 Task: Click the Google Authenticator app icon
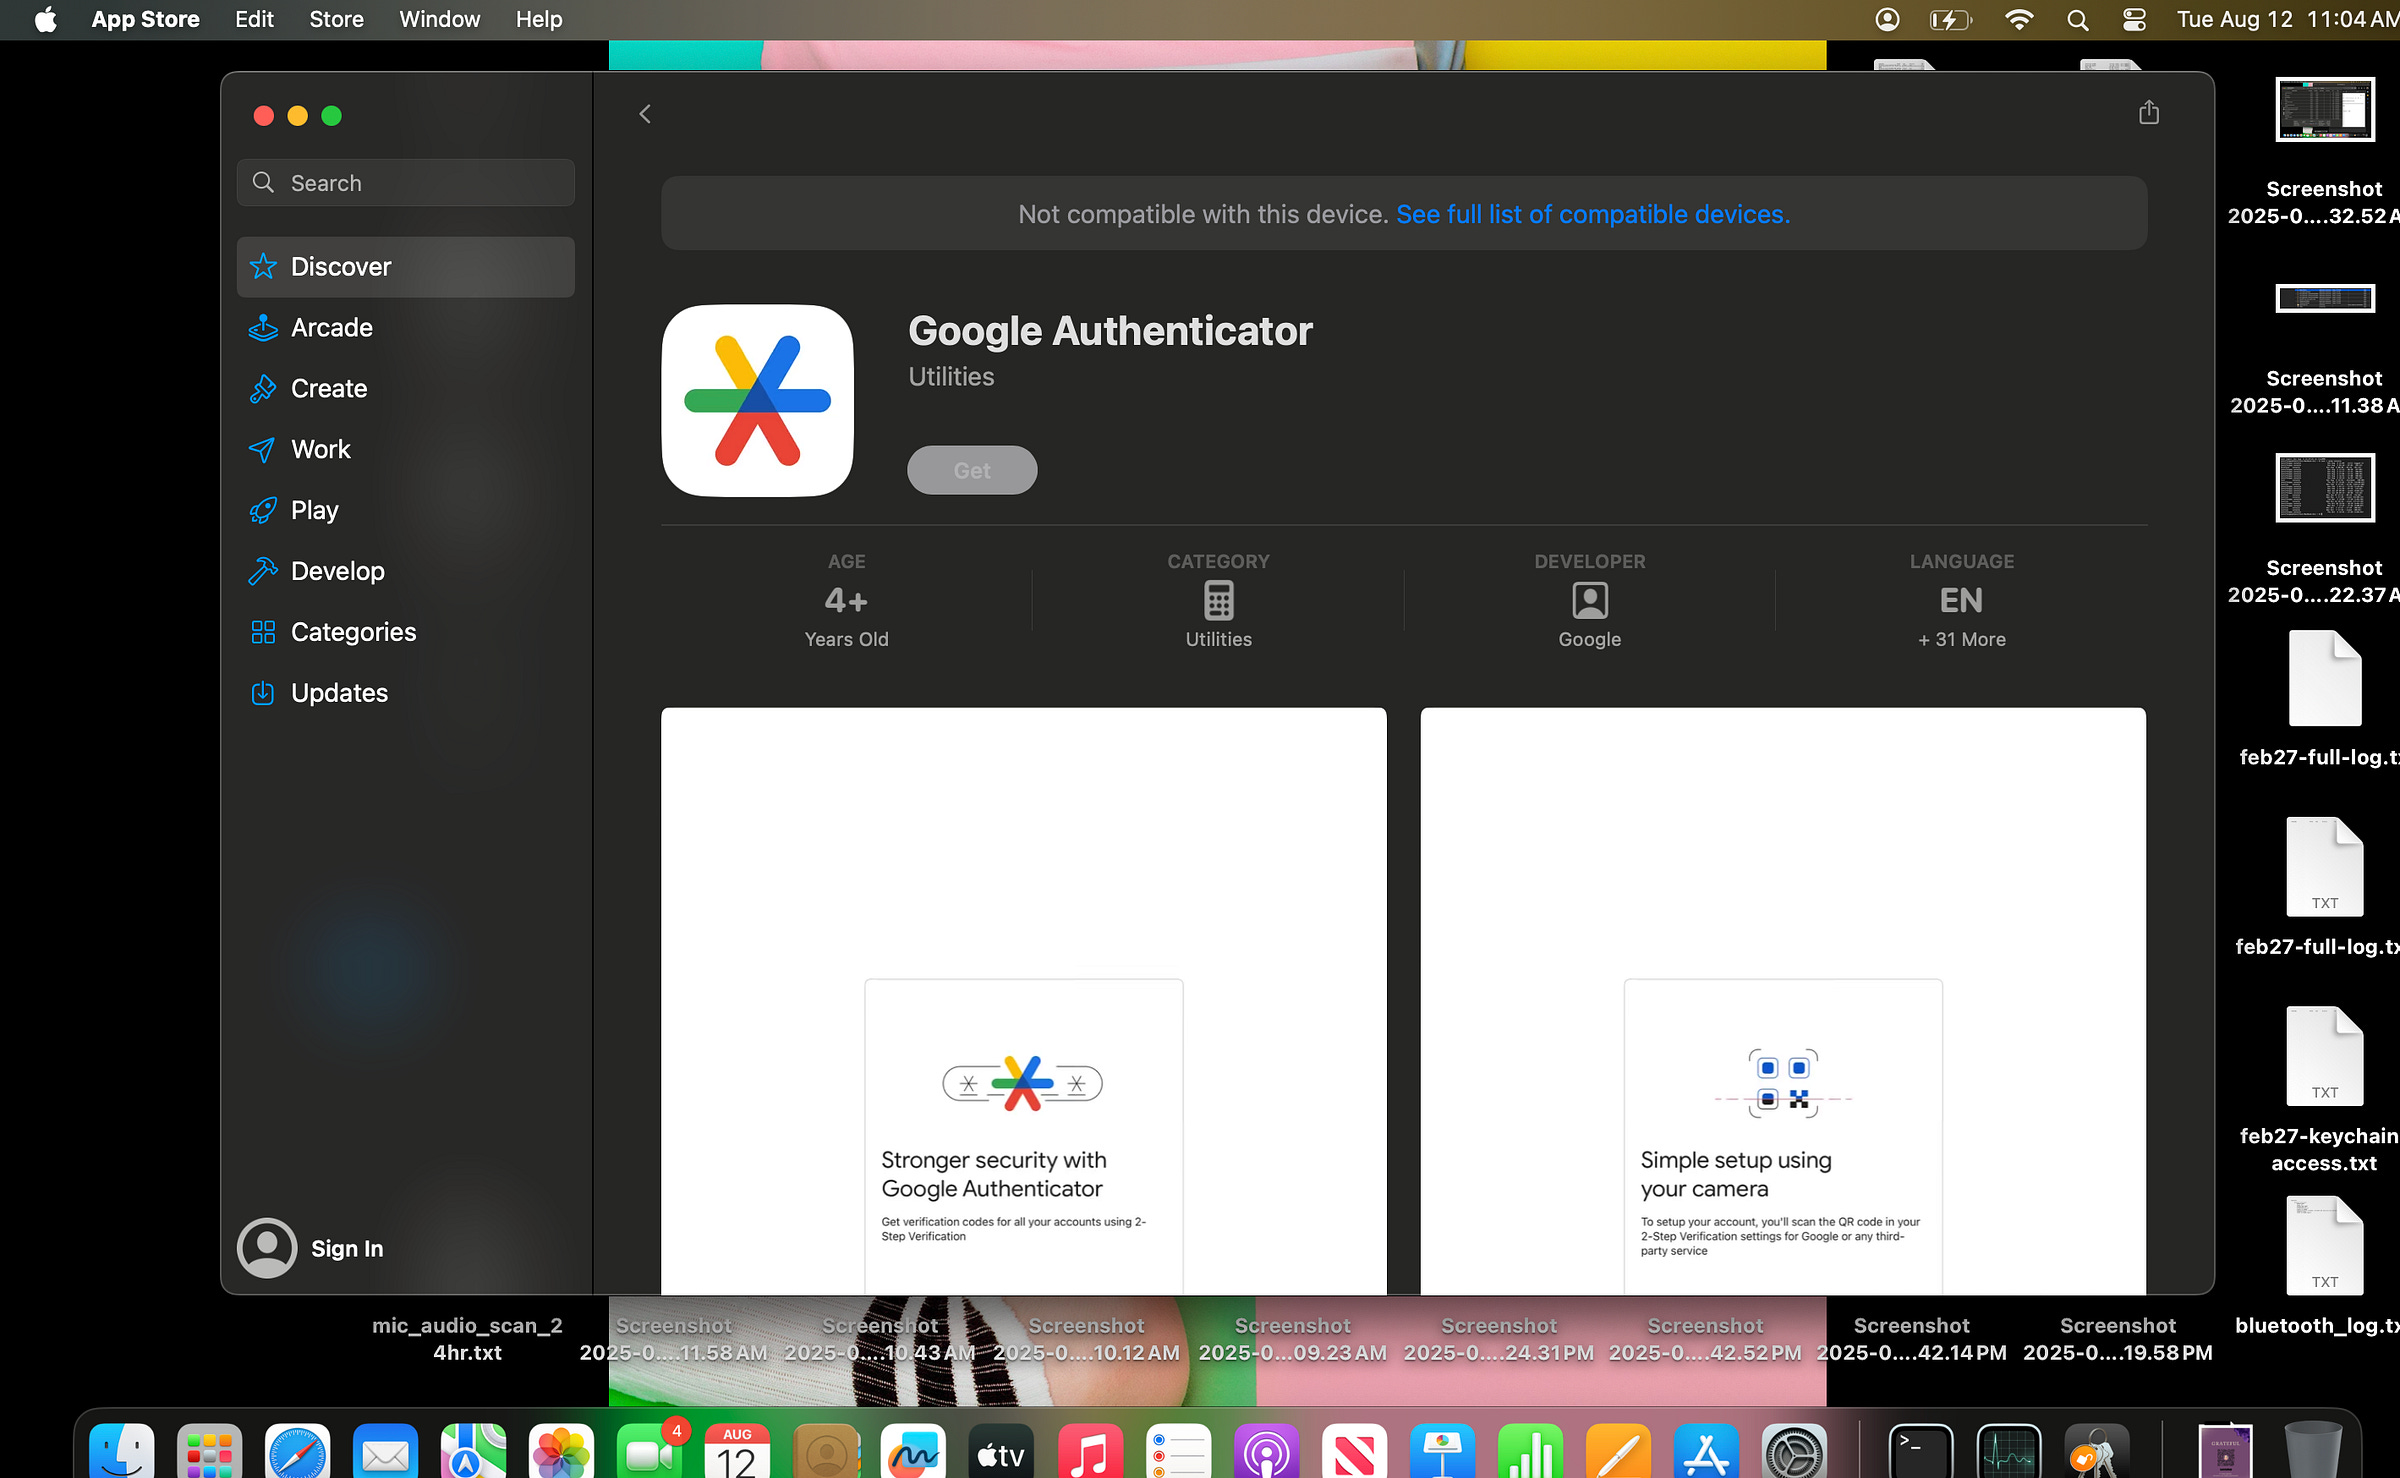pos(757,401)
